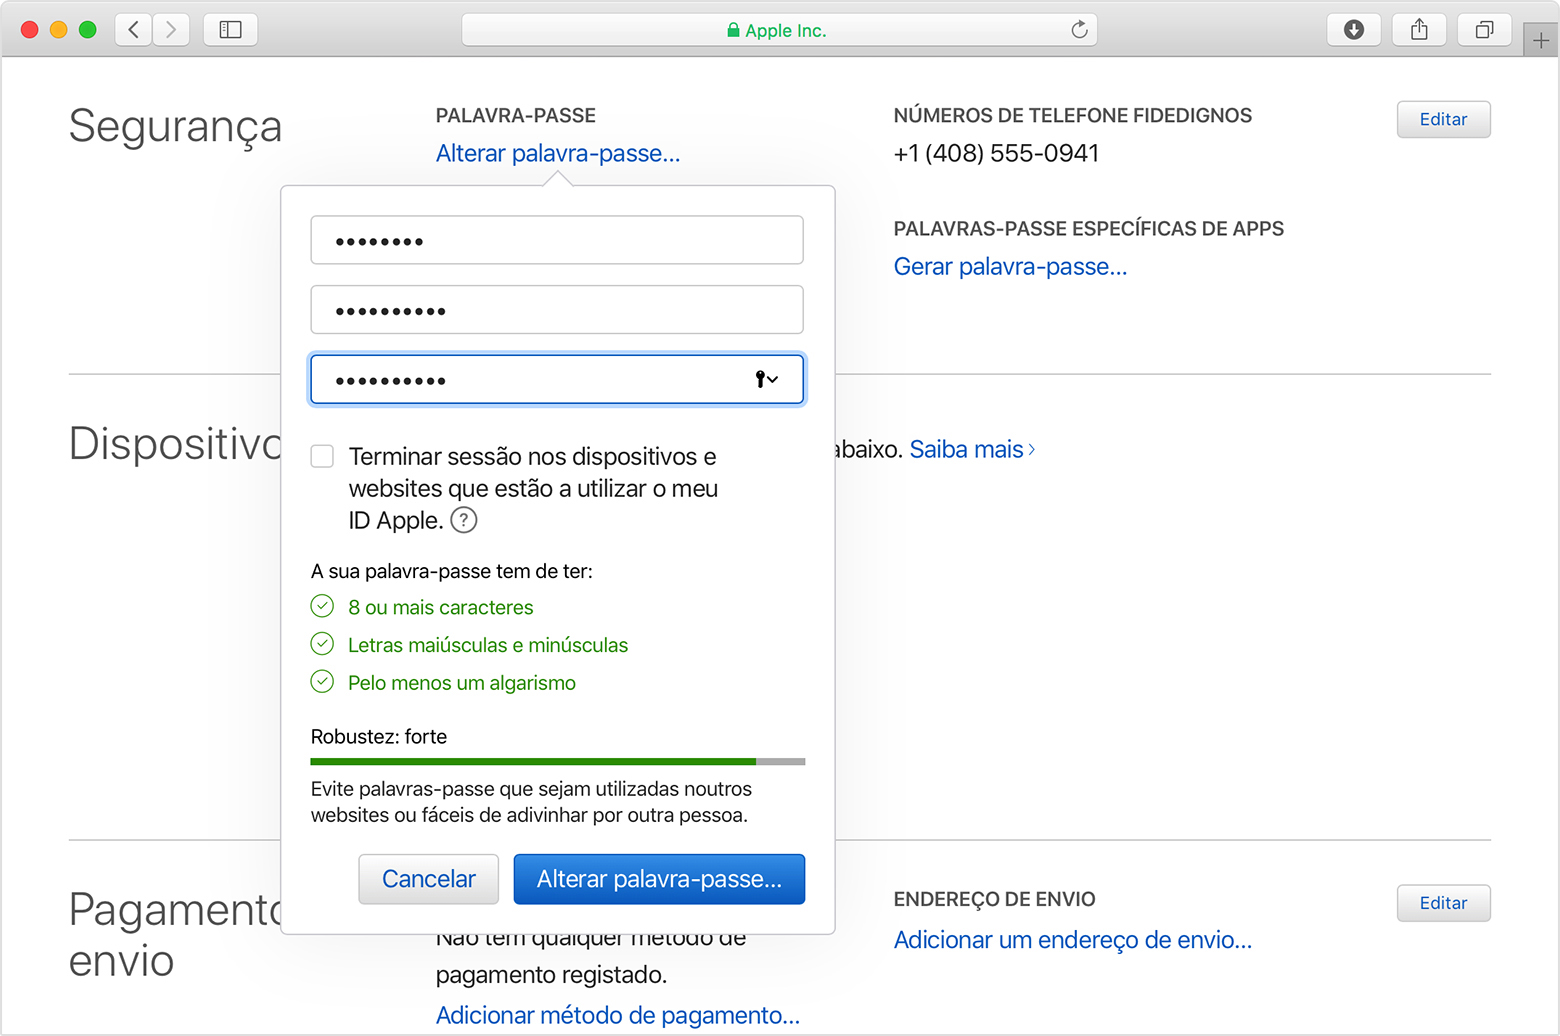This screenshot has height=1036, width=1560.
Task: Click Letras maiúsculas e minúsculas requirement
Action: tap(488, 645)
